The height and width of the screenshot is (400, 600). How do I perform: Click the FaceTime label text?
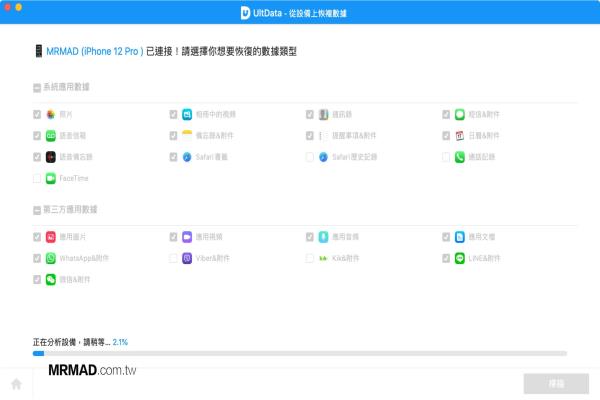(x=74, y=178)
